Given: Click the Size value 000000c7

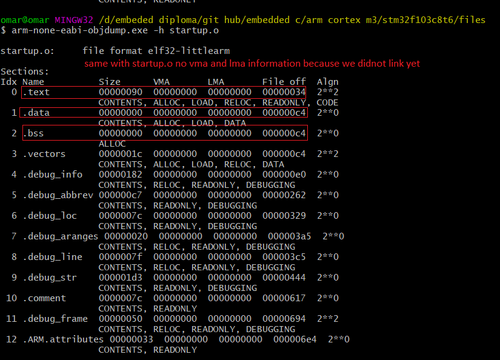Looking at the screenshot, I should coord(120,195).
